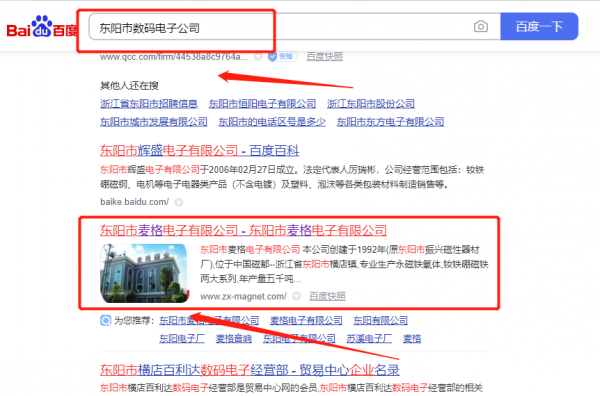Open result 东阳市辉盛电子有限公司 - 百度百科

[199, 151]
